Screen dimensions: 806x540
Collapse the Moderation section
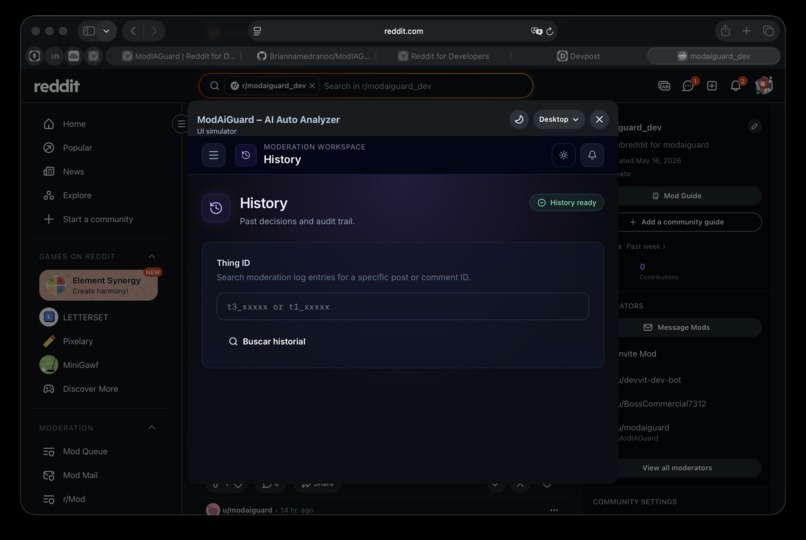point(152,427)
